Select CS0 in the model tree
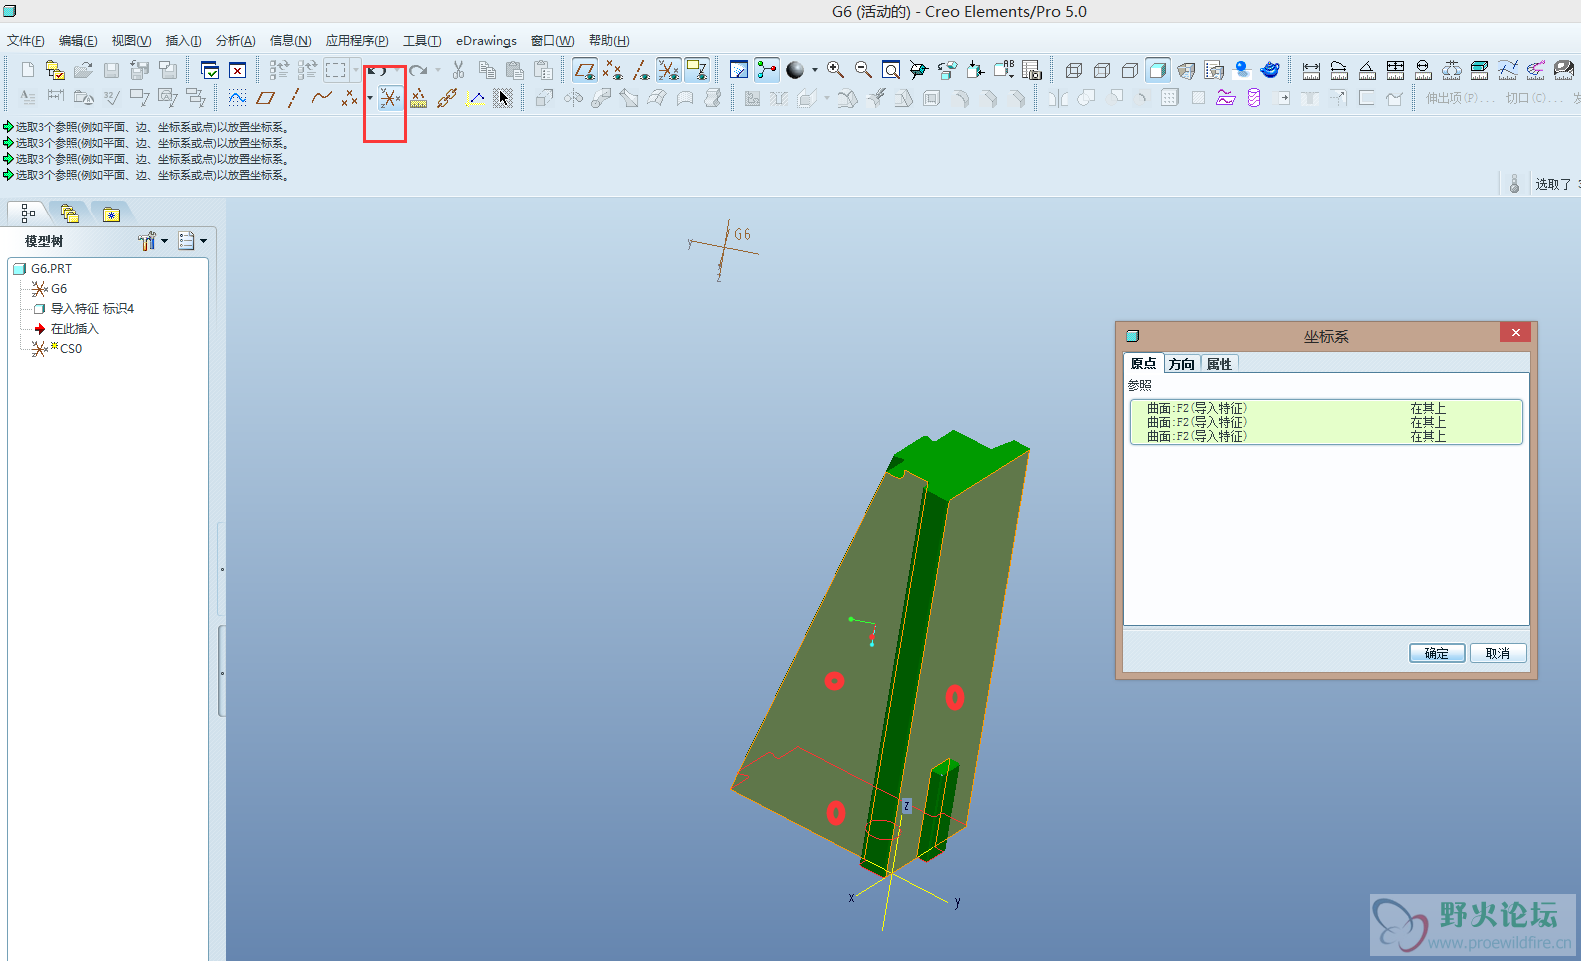This screenshot has height=961, width=1581. point(70,349)
